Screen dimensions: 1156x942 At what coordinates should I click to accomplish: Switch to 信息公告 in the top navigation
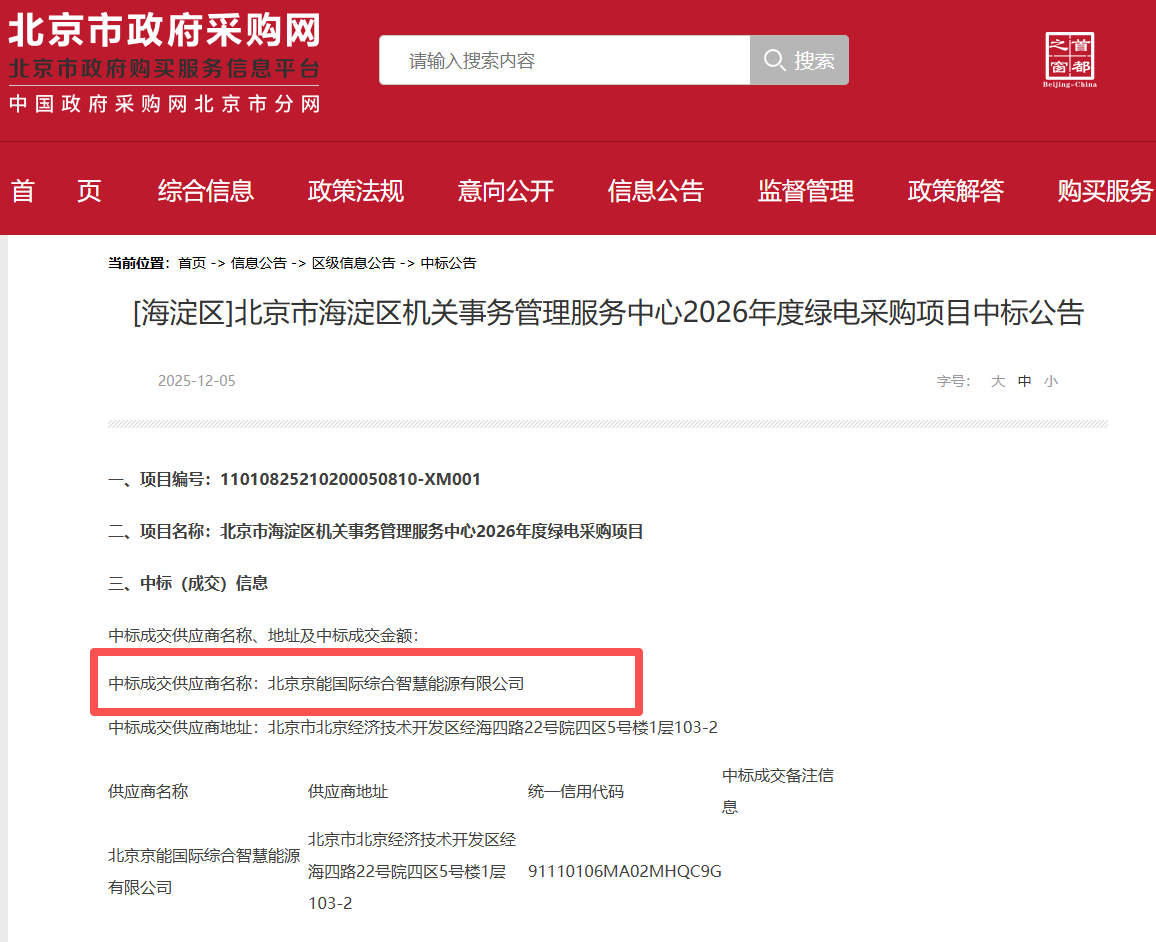[656, 191]
